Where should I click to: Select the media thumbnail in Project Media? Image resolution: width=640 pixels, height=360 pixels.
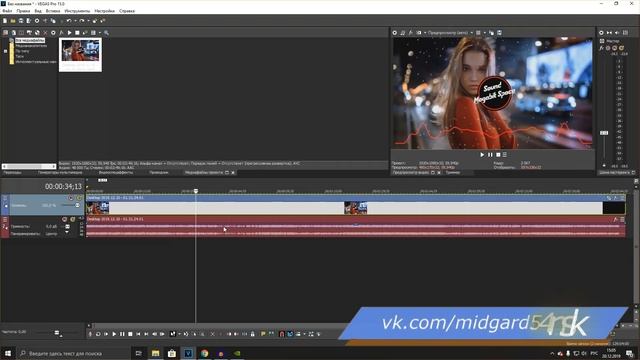click(x=80, y=55)
